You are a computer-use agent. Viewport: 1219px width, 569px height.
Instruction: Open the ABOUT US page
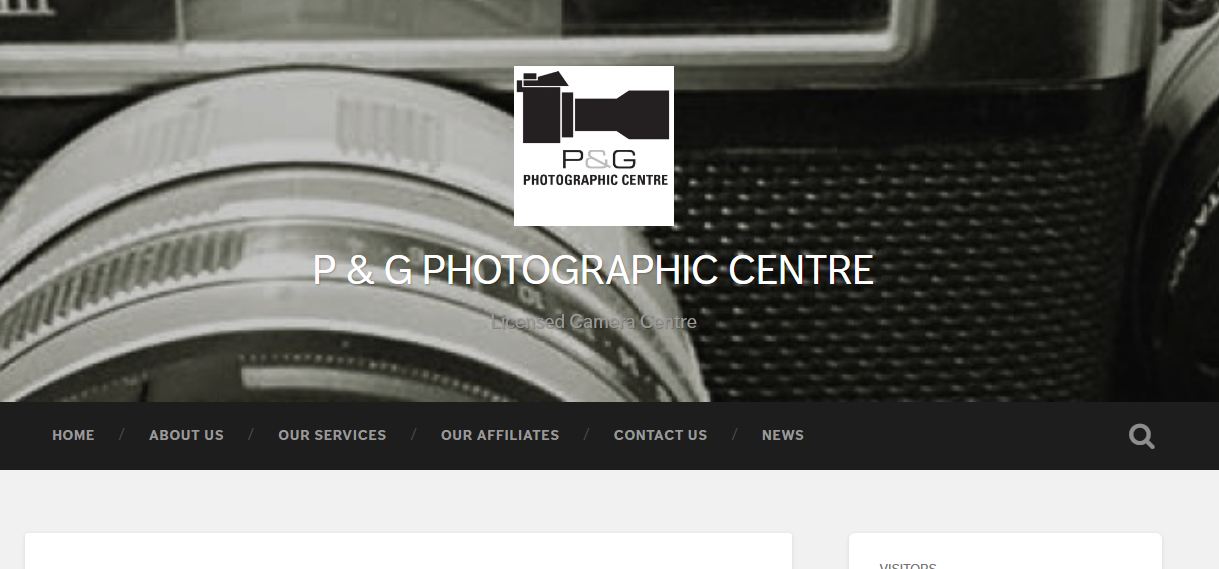(x=186, y=435)
